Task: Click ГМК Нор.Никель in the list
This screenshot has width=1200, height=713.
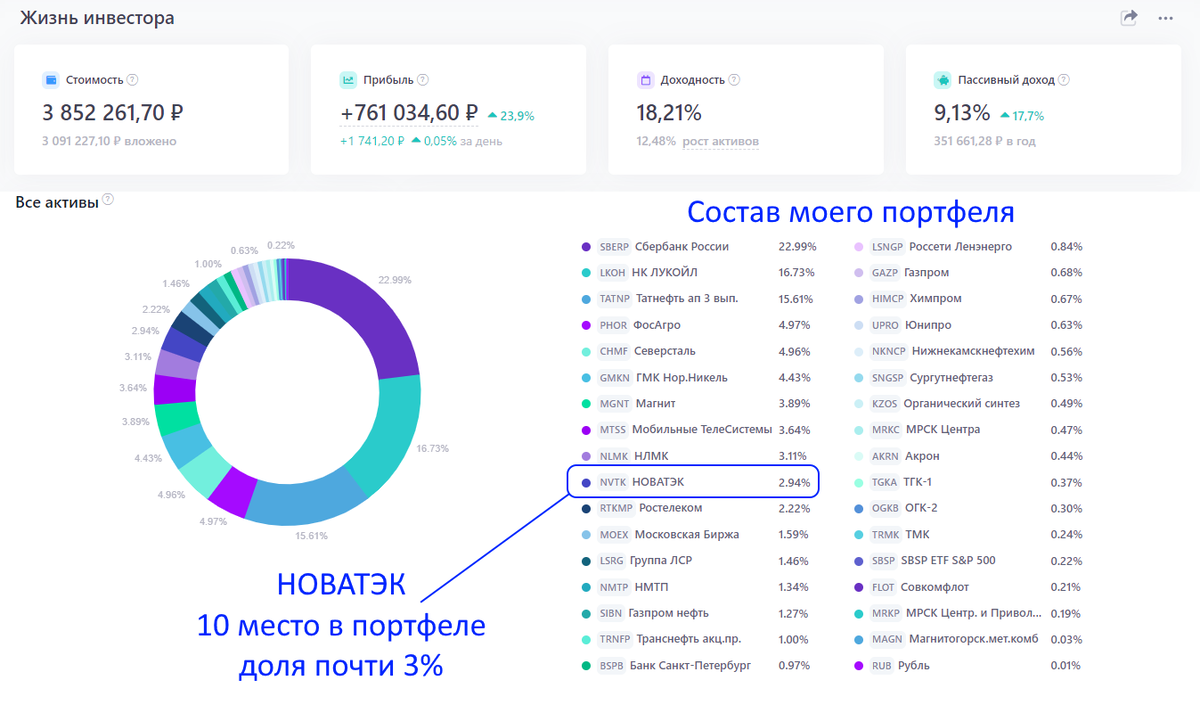Action: pos(682,378)
